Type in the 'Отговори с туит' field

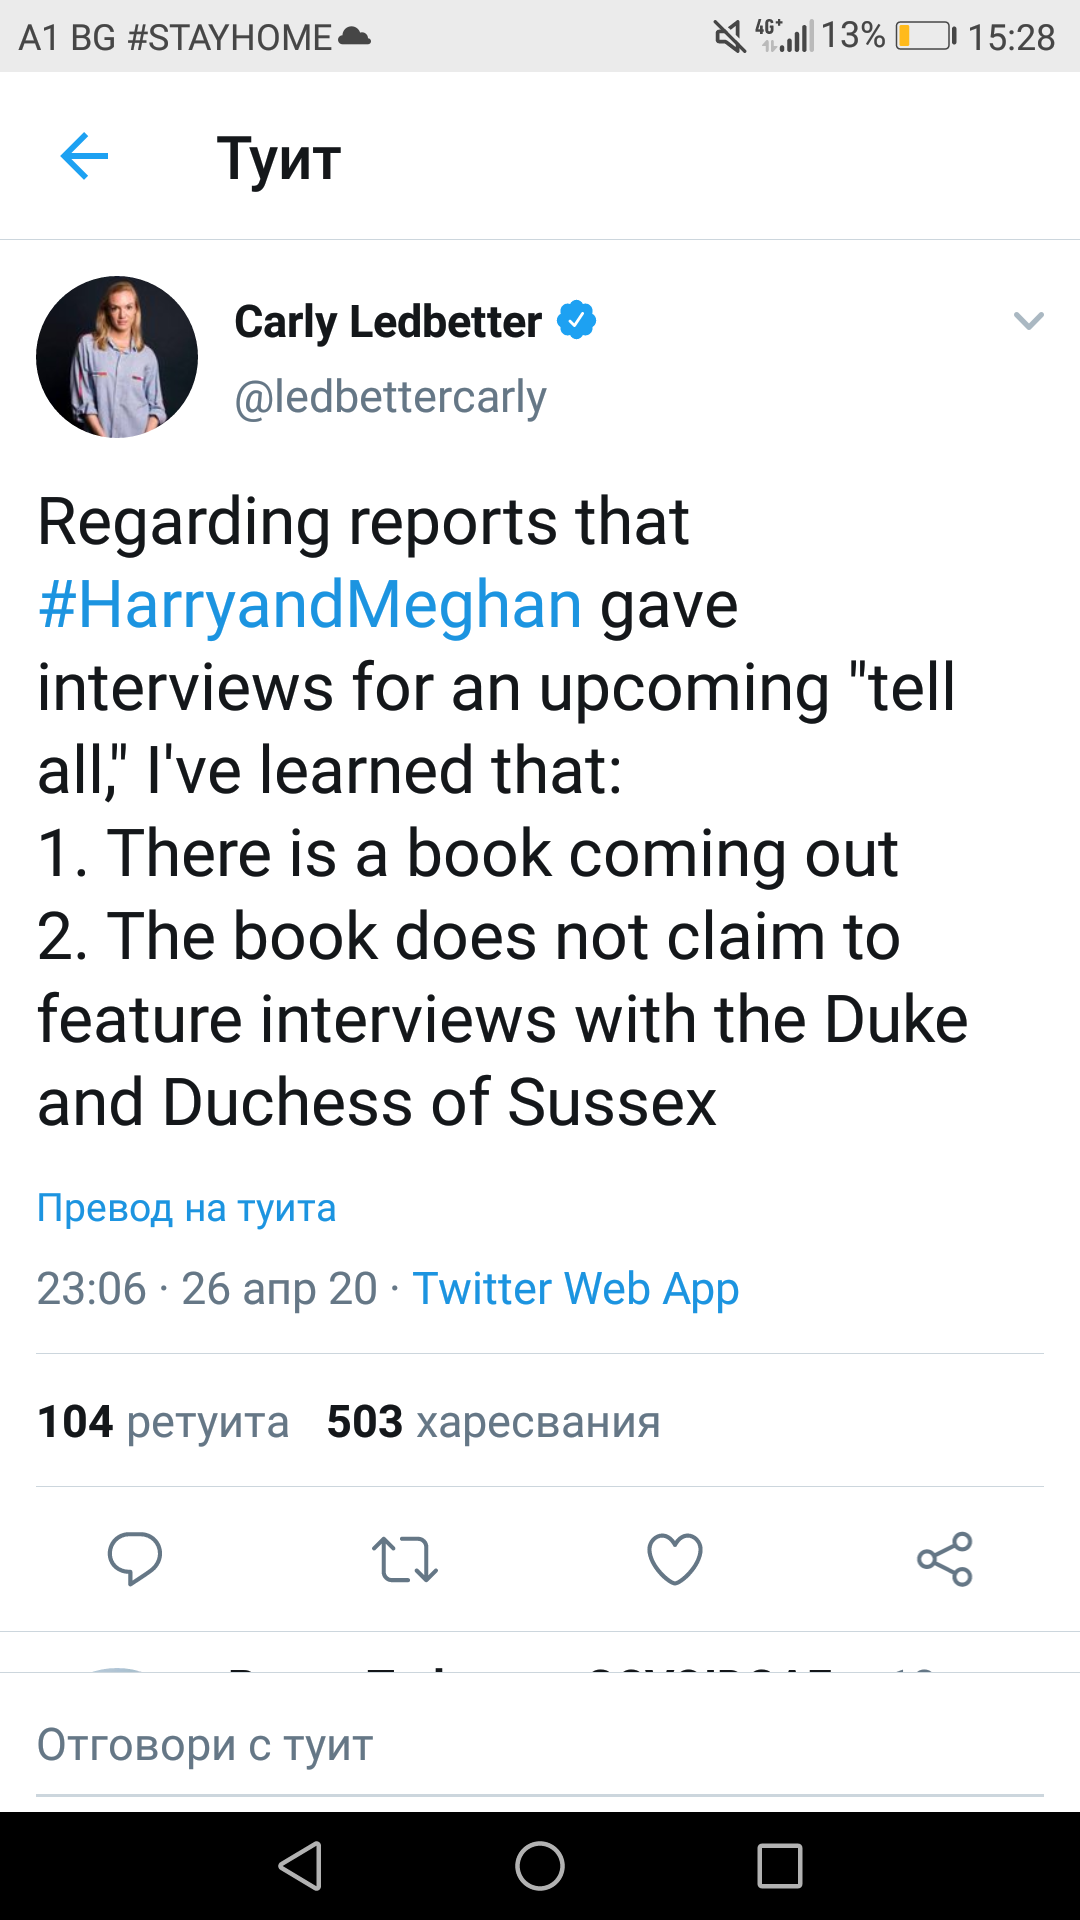pyautogui.click(x=540, y=1745)
